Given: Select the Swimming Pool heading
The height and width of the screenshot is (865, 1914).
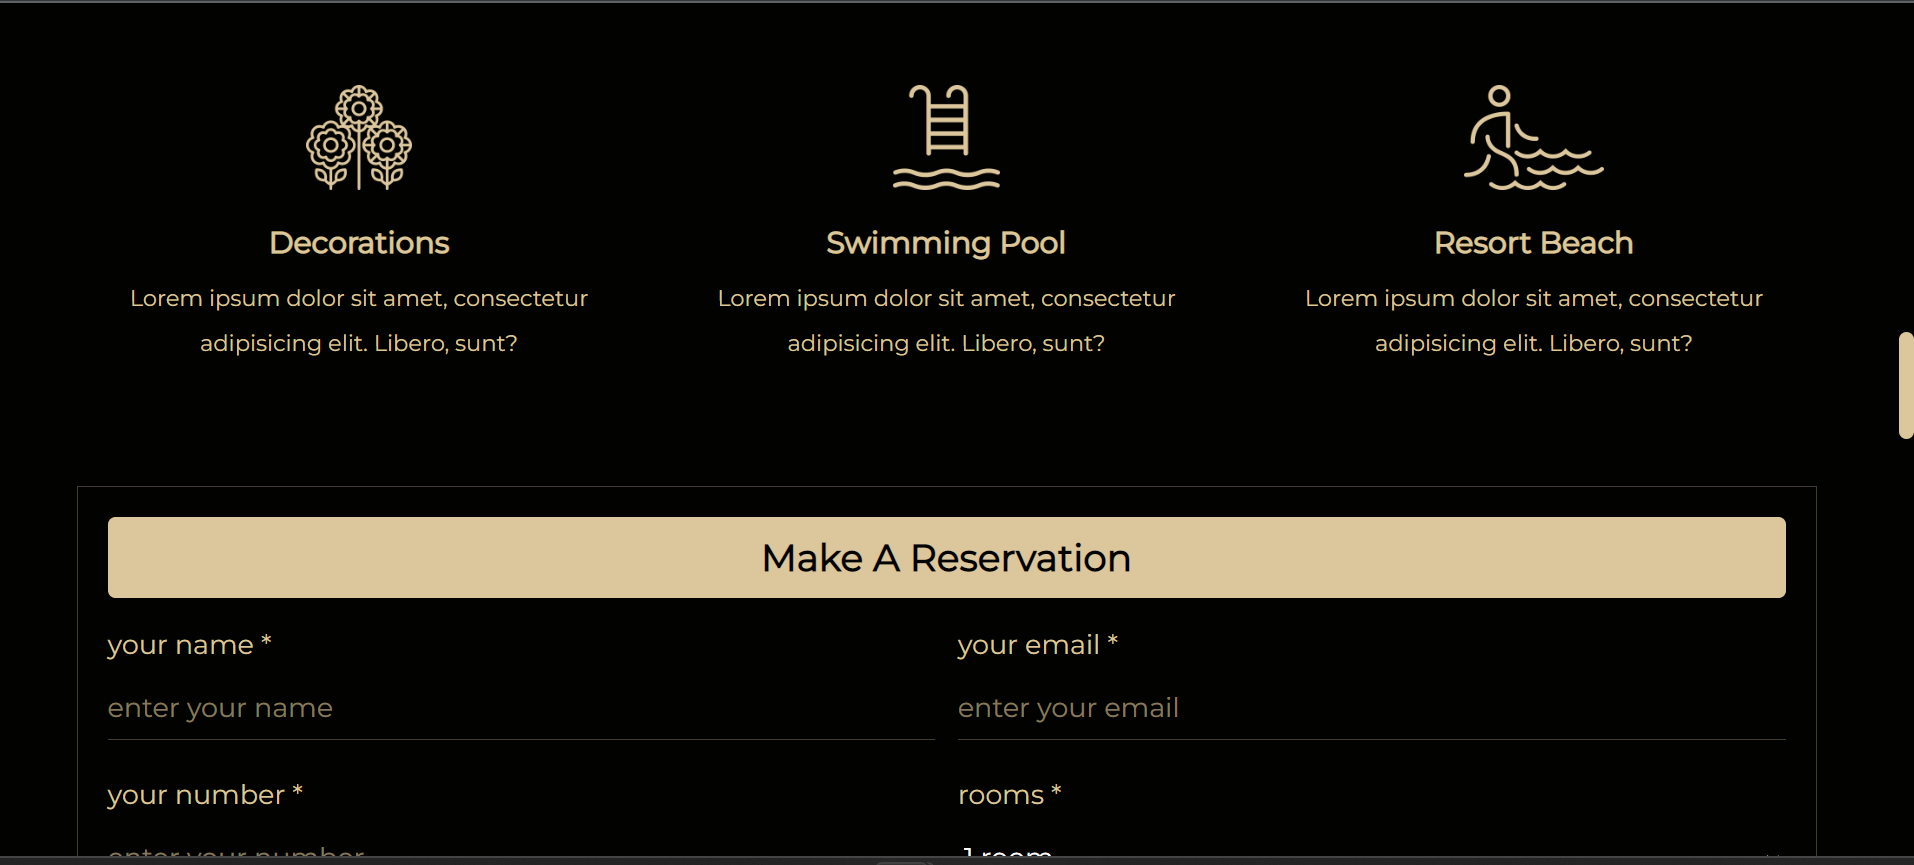Looking at the screenshot, I should (946, 243).
